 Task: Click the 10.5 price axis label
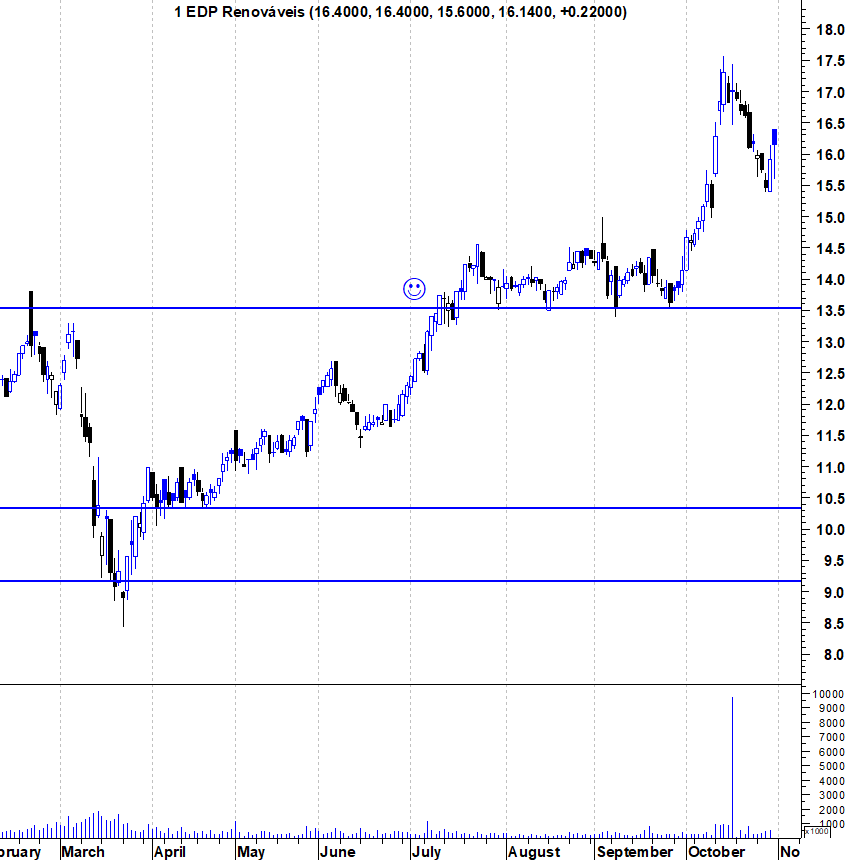830,499
